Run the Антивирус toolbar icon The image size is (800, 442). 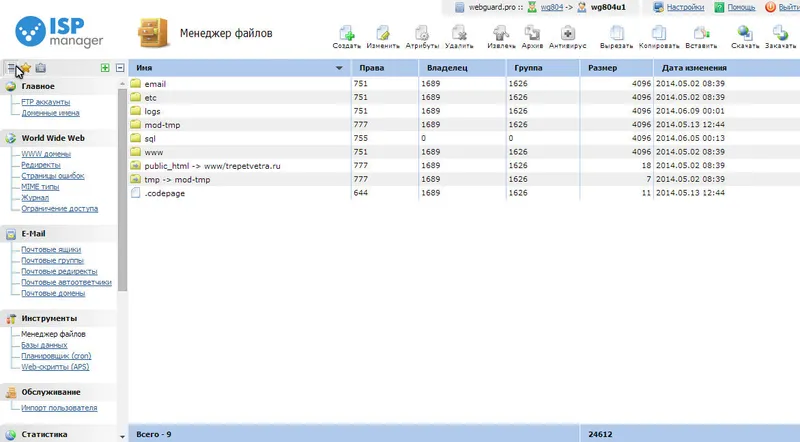click(x=567, y=34)
